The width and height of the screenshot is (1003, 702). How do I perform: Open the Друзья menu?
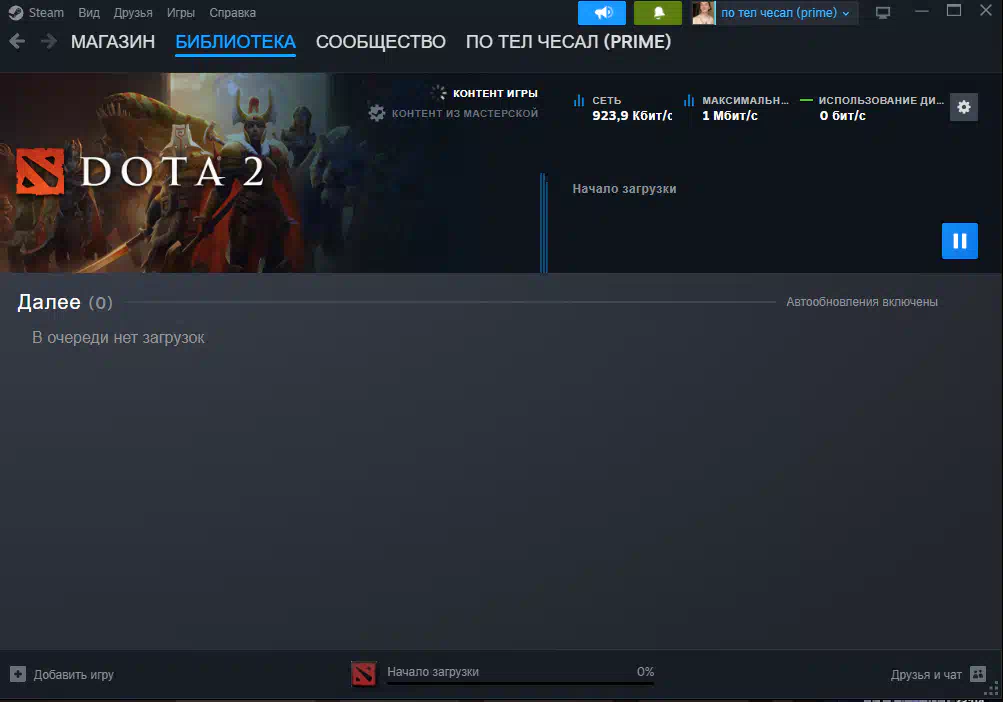[x=133, y=13]
